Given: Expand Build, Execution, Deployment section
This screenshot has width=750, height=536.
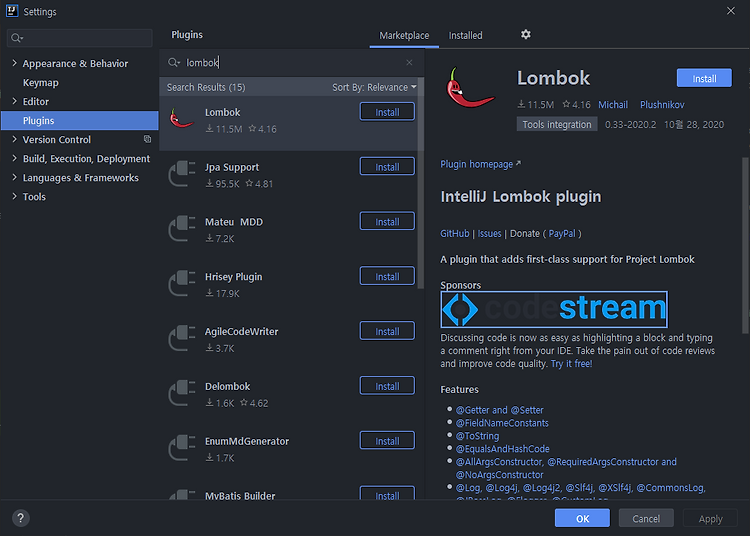Looking at the screenshot, I should 14,158.
